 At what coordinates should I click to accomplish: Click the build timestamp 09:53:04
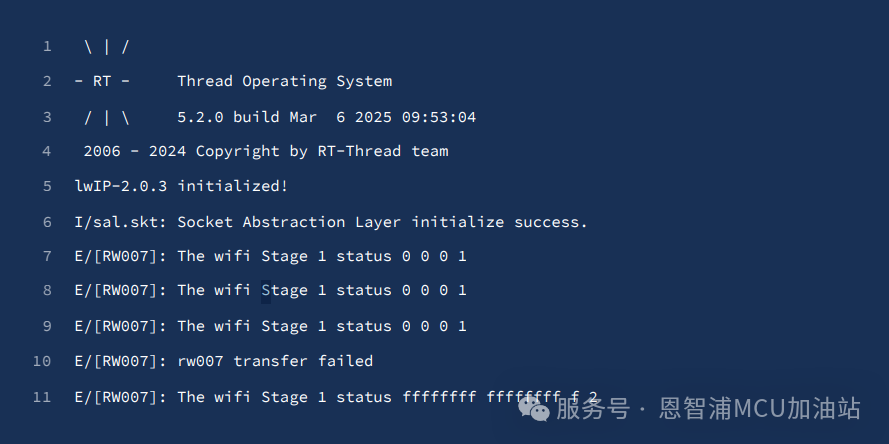pos(439,117)
